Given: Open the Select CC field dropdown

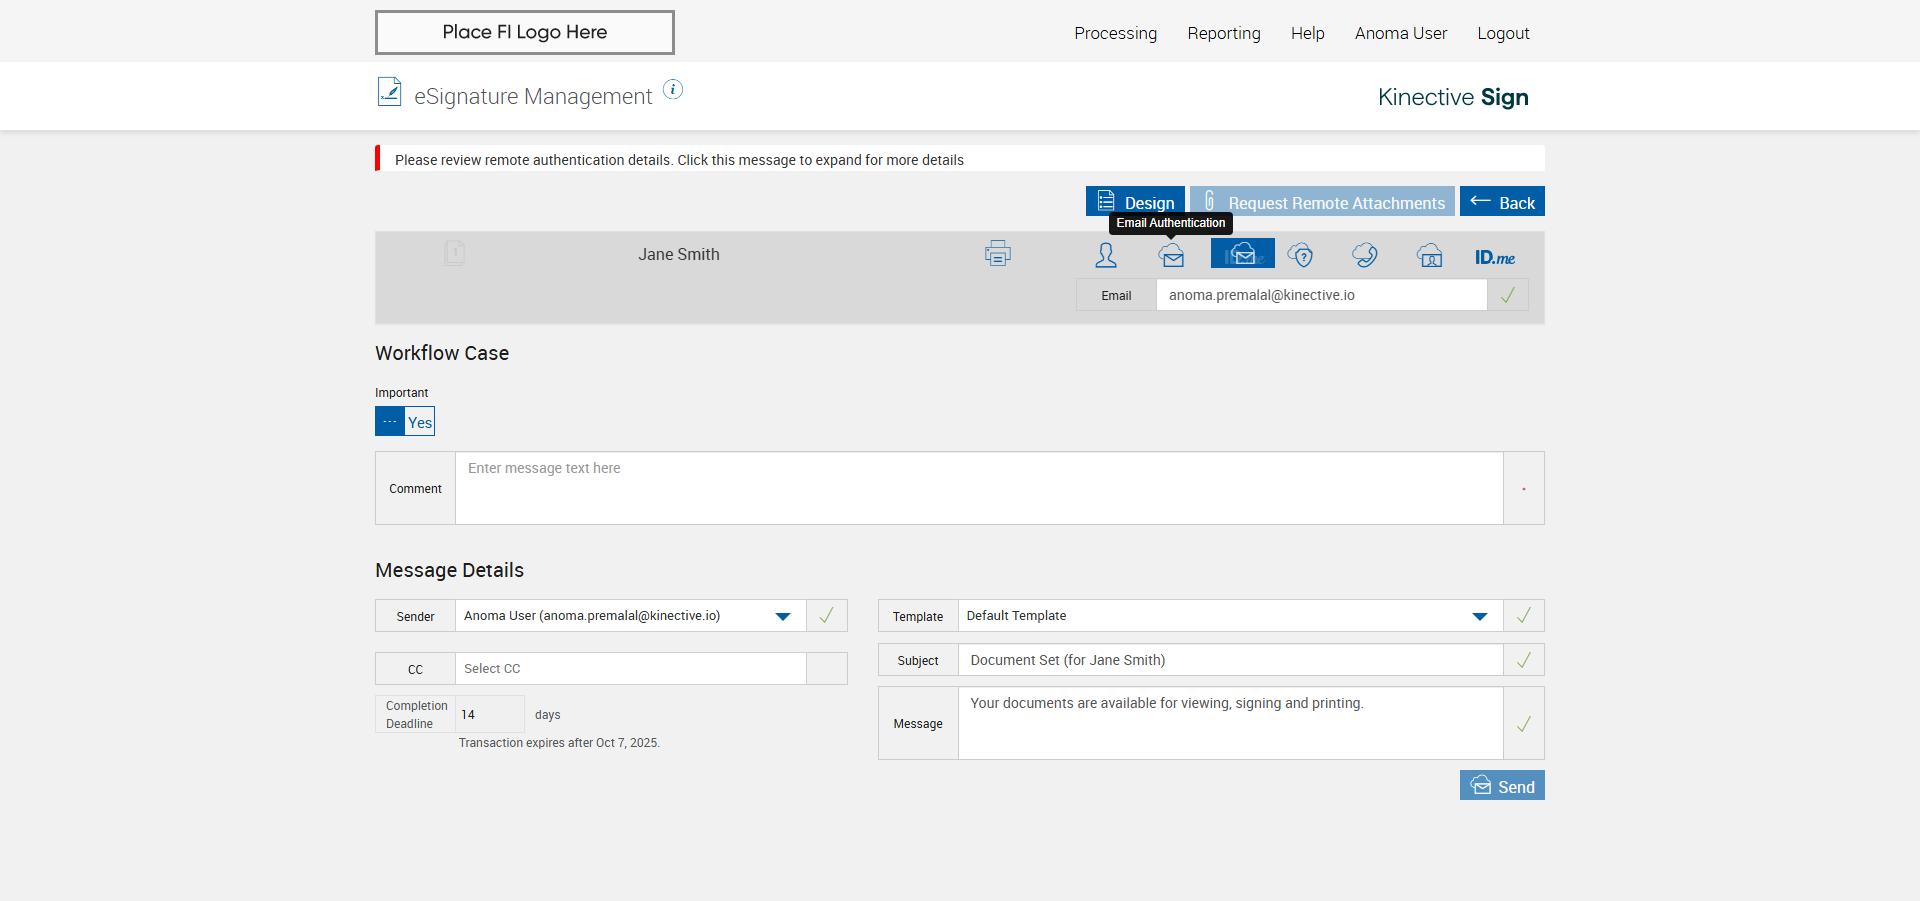Looking at the screenshot, I should pyautogui.click(x=630, y=669).
